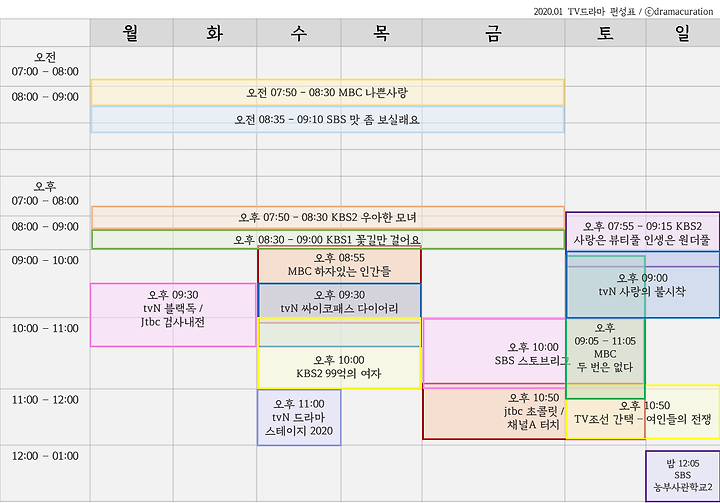Click the tvN 싸이코패스 다이어리 block

pyautogui.click(x=339, y=301)
